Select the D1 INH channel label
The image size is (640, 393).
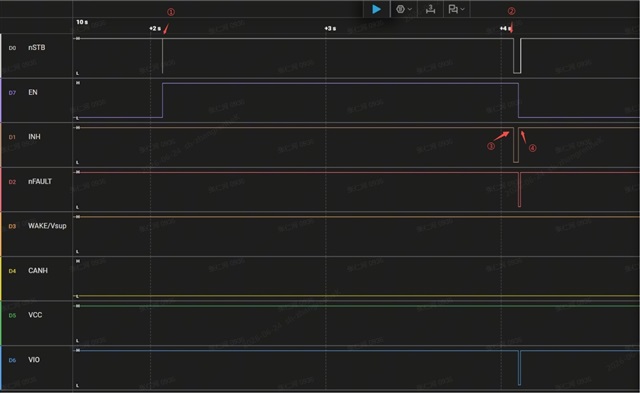tap(24, 137)
